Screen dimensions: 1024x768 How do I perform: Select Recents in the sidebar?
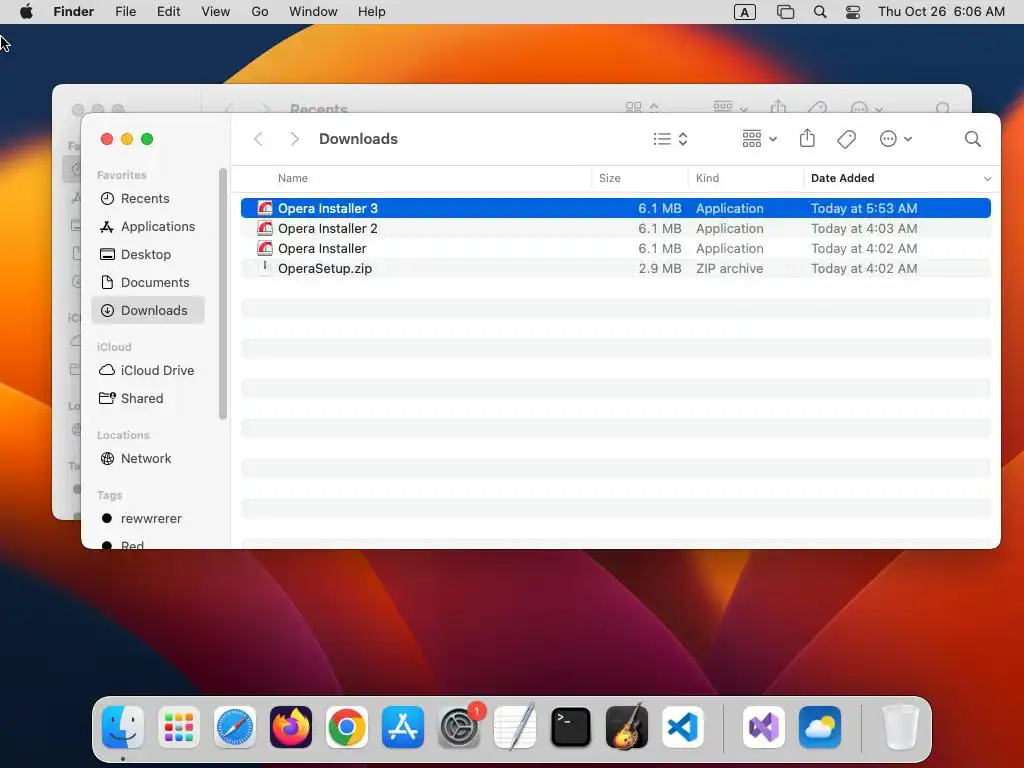(148, 199)
